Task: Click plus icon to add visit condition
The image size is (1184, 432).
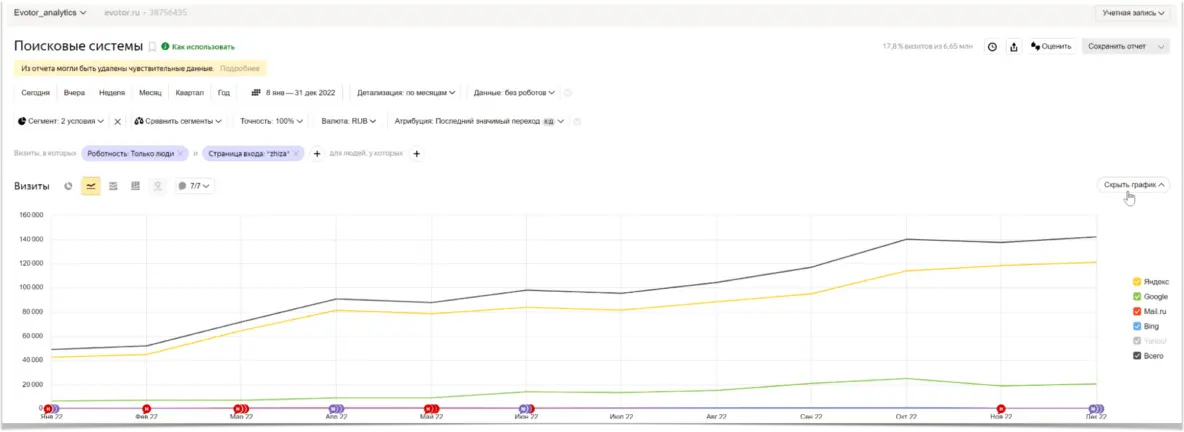Action: 317,154
